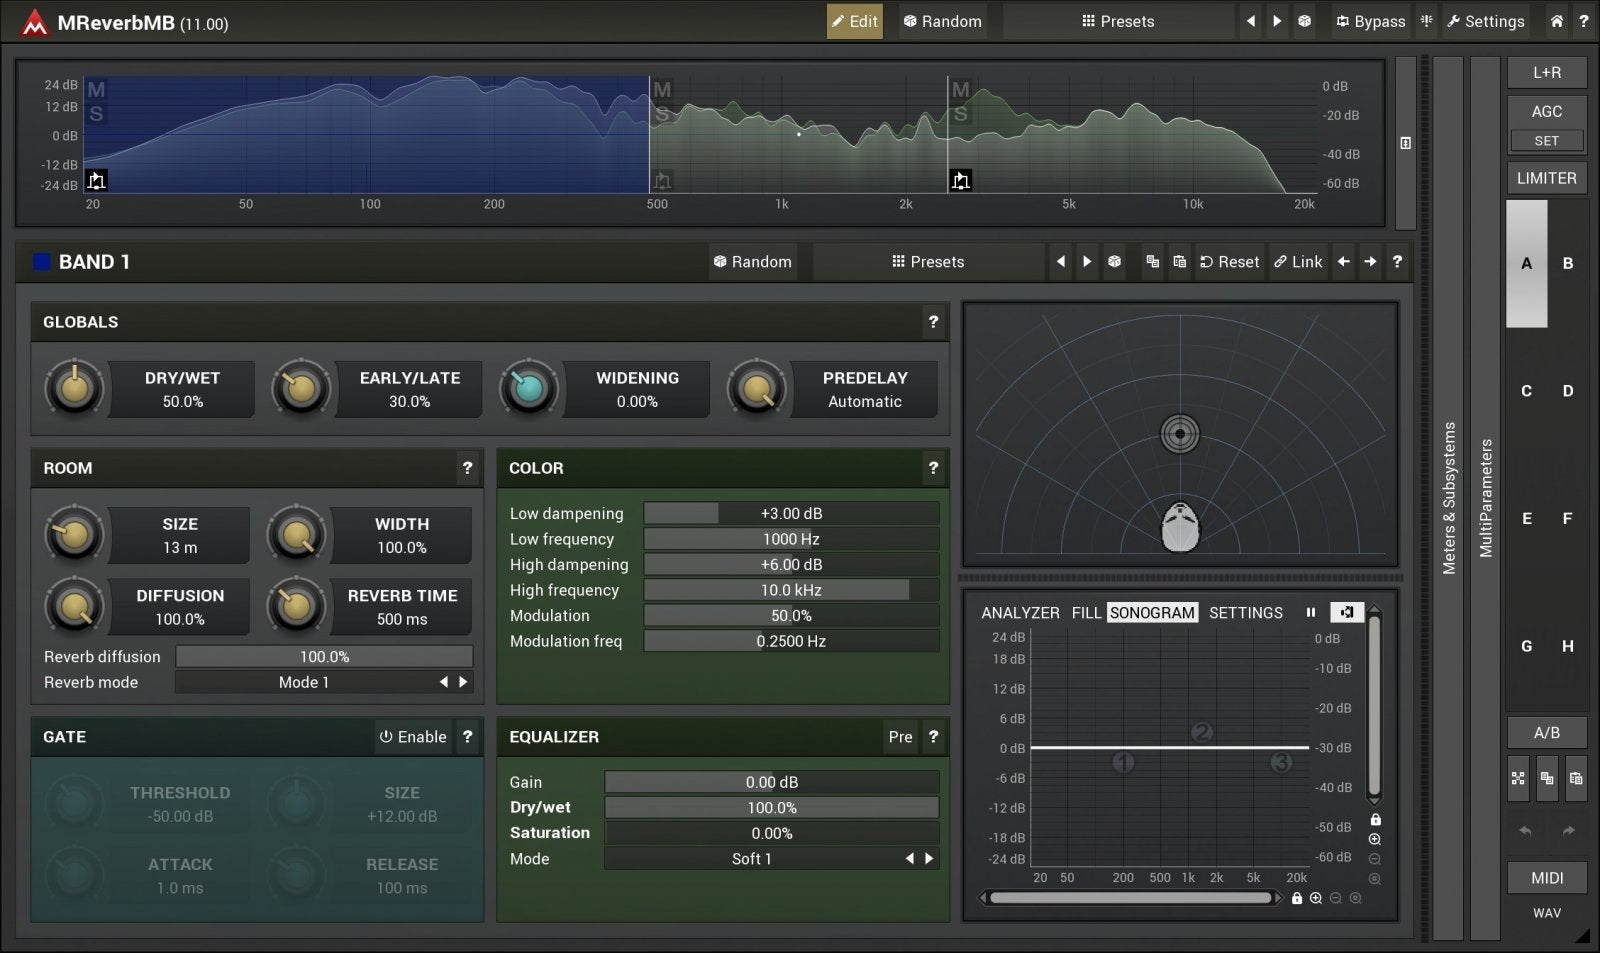Screen dimensions: 1600x953
Task: Enable the Gate section
Action: pos(412,737)
